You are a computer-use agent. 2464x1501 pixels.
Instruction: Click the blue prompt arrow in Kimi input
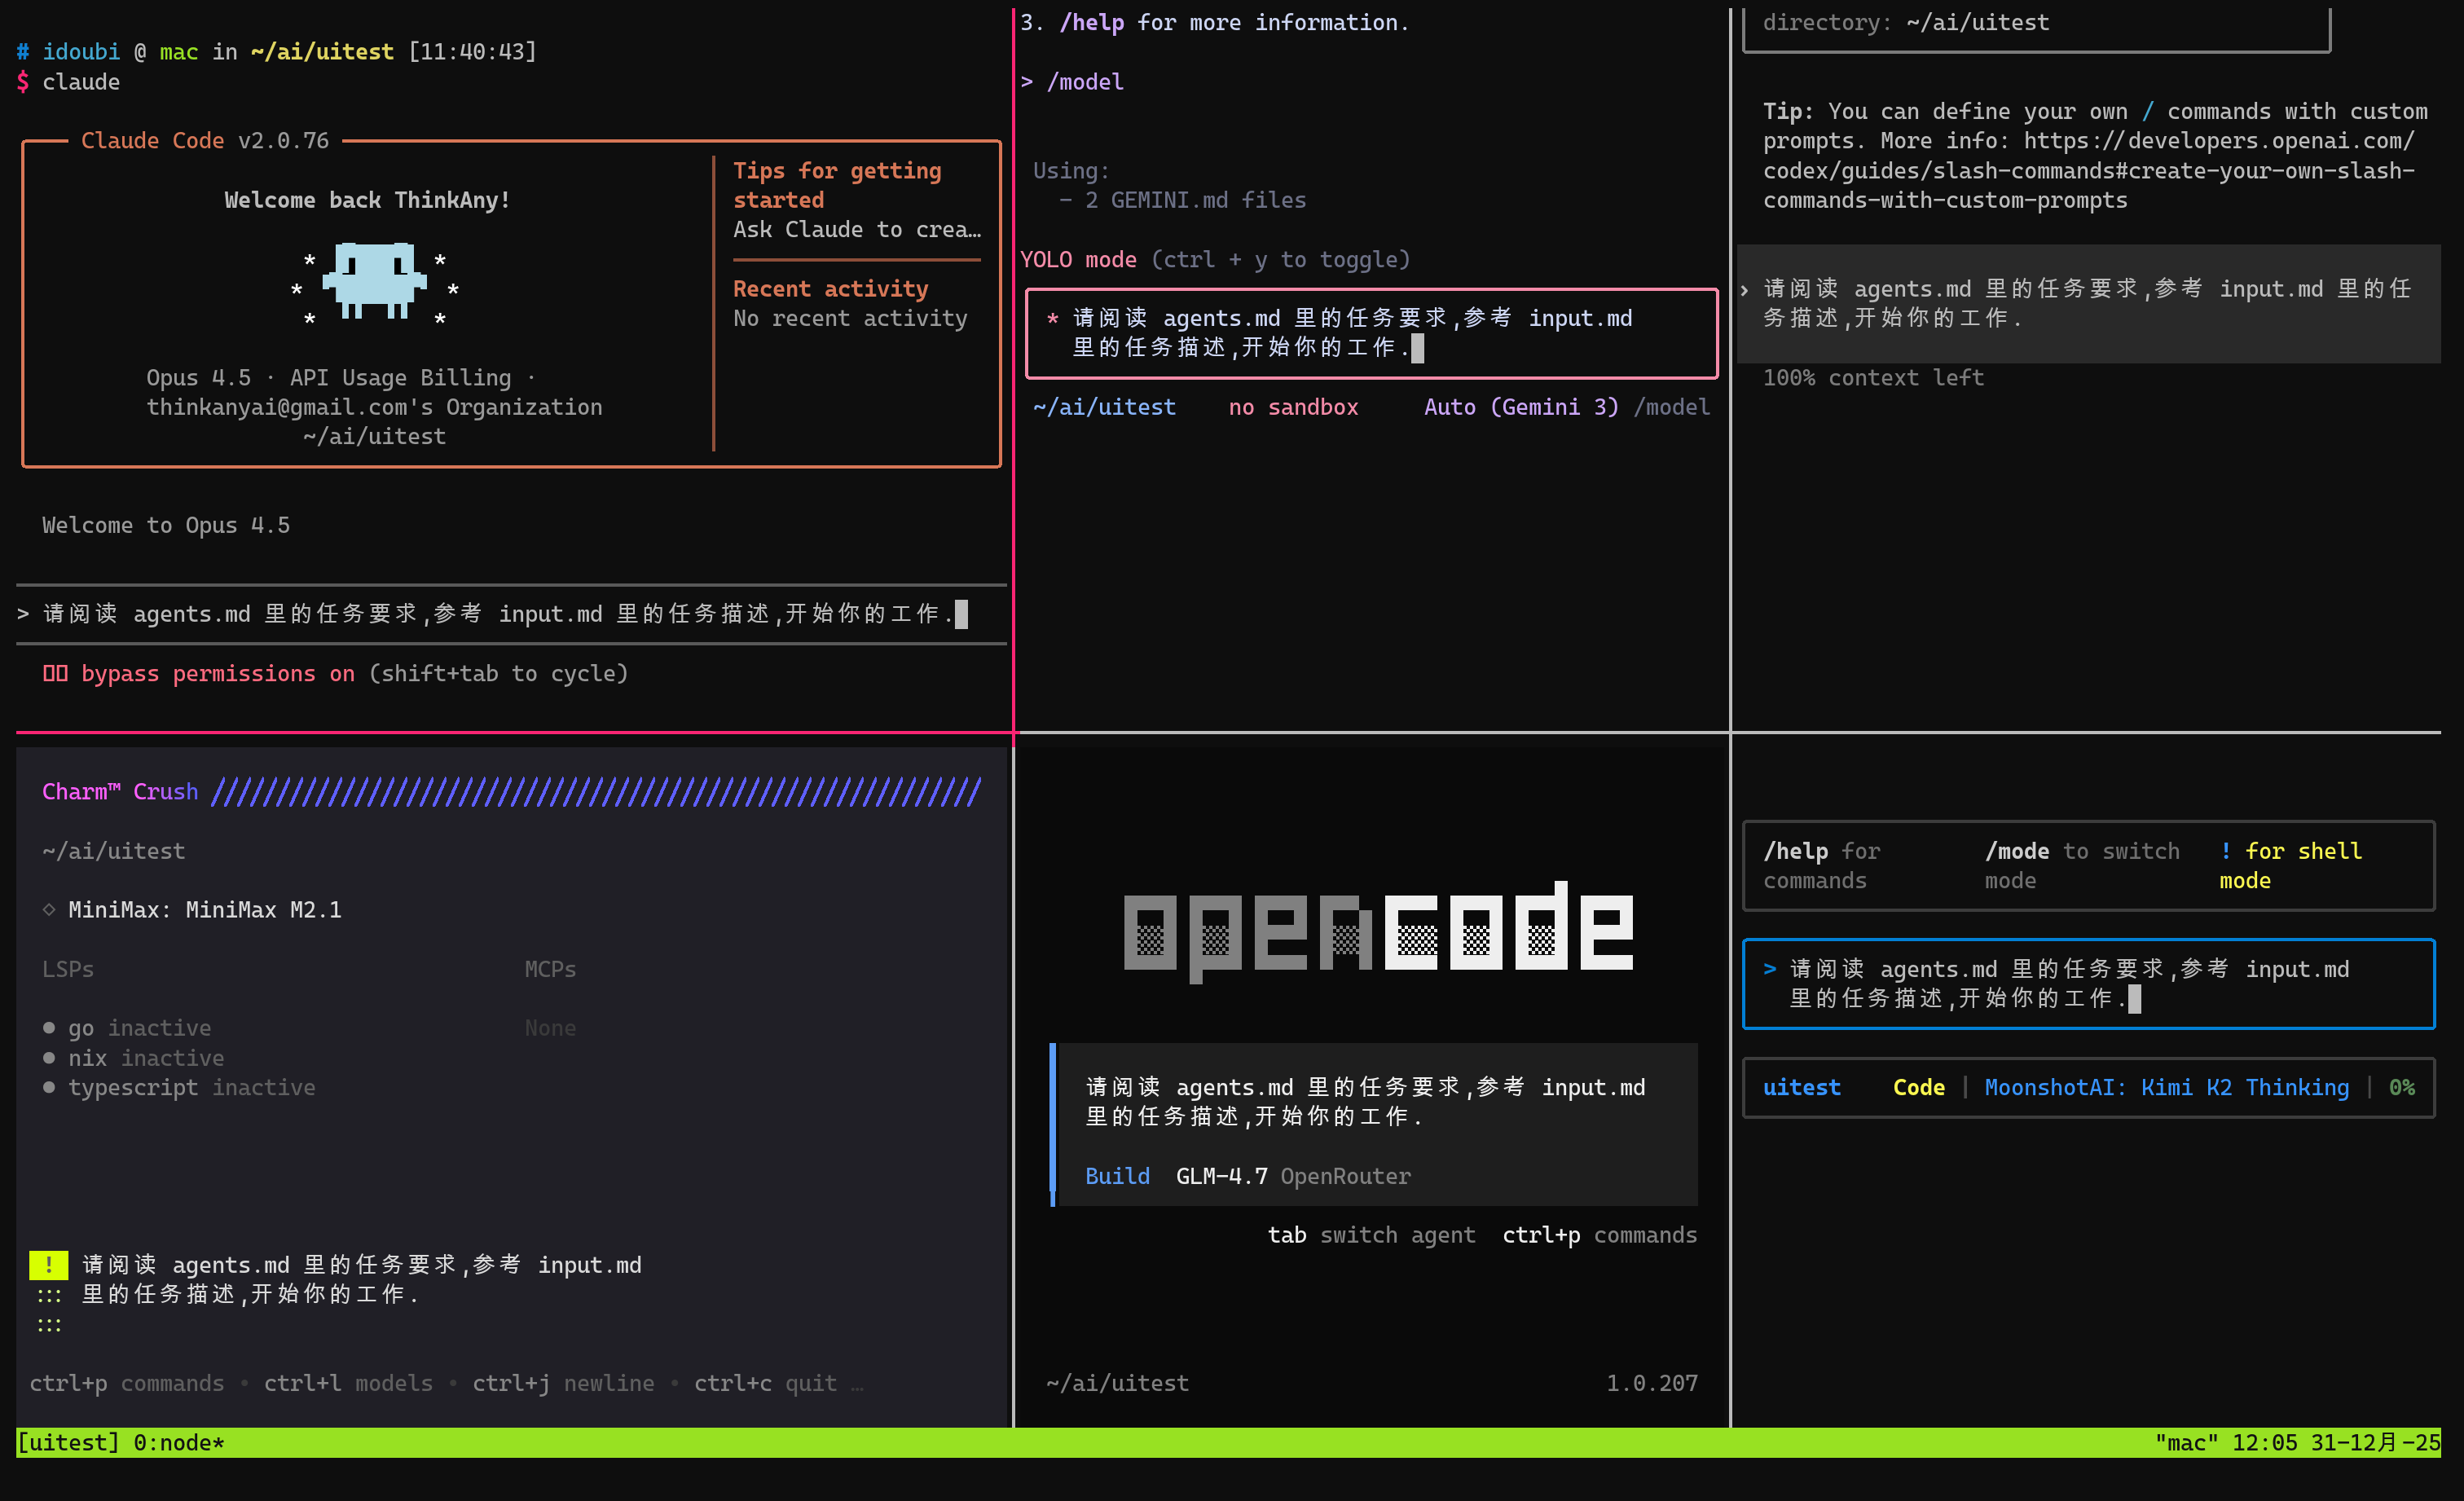[x=1769, y=969]
